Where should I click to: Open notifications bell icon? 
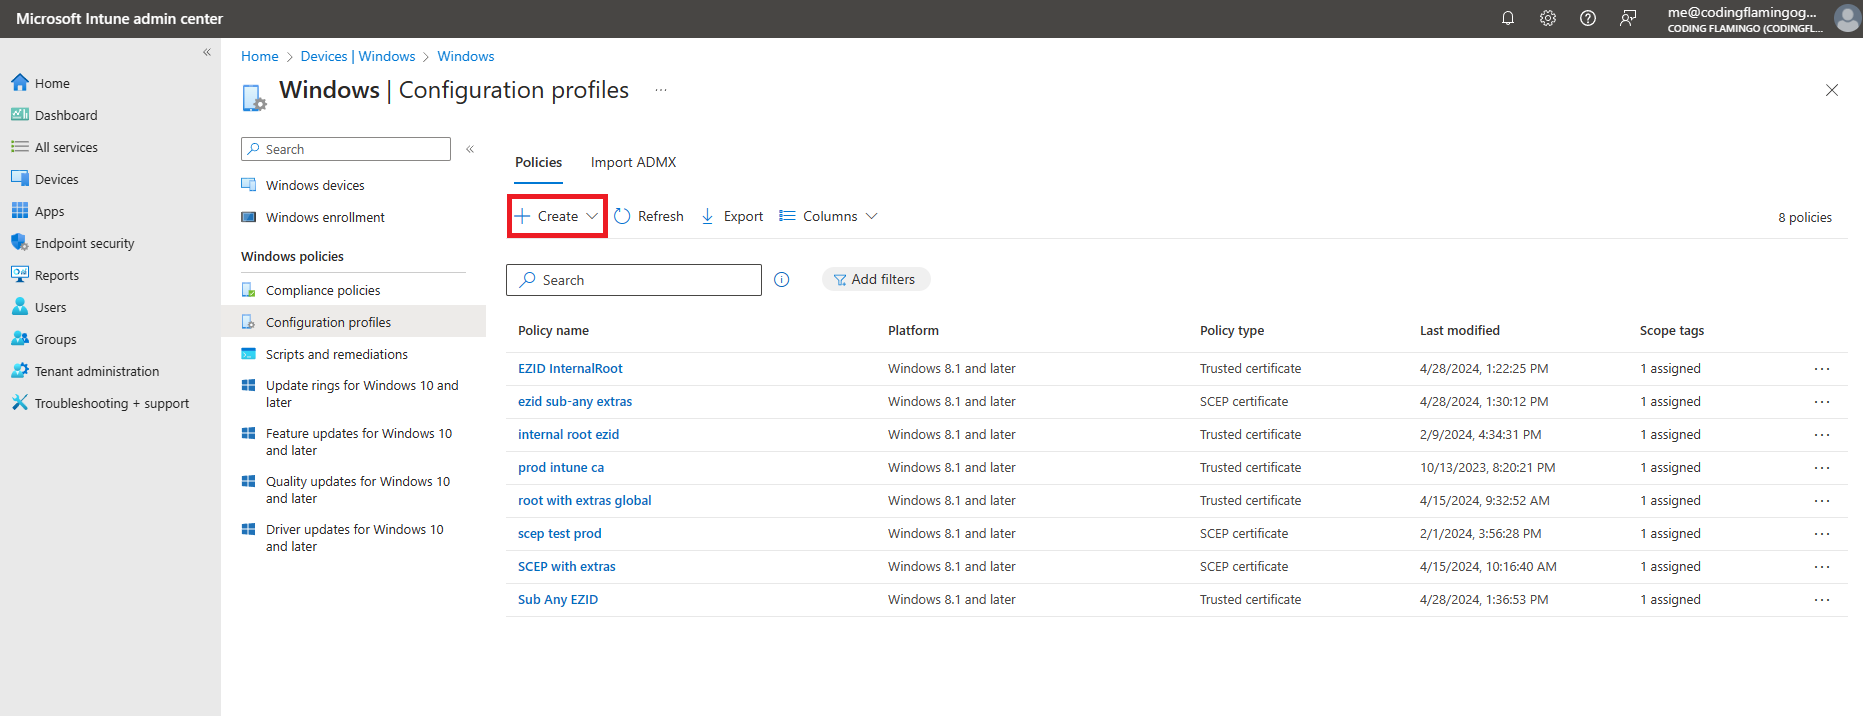pyautogui.click(x=1508, y=18)
